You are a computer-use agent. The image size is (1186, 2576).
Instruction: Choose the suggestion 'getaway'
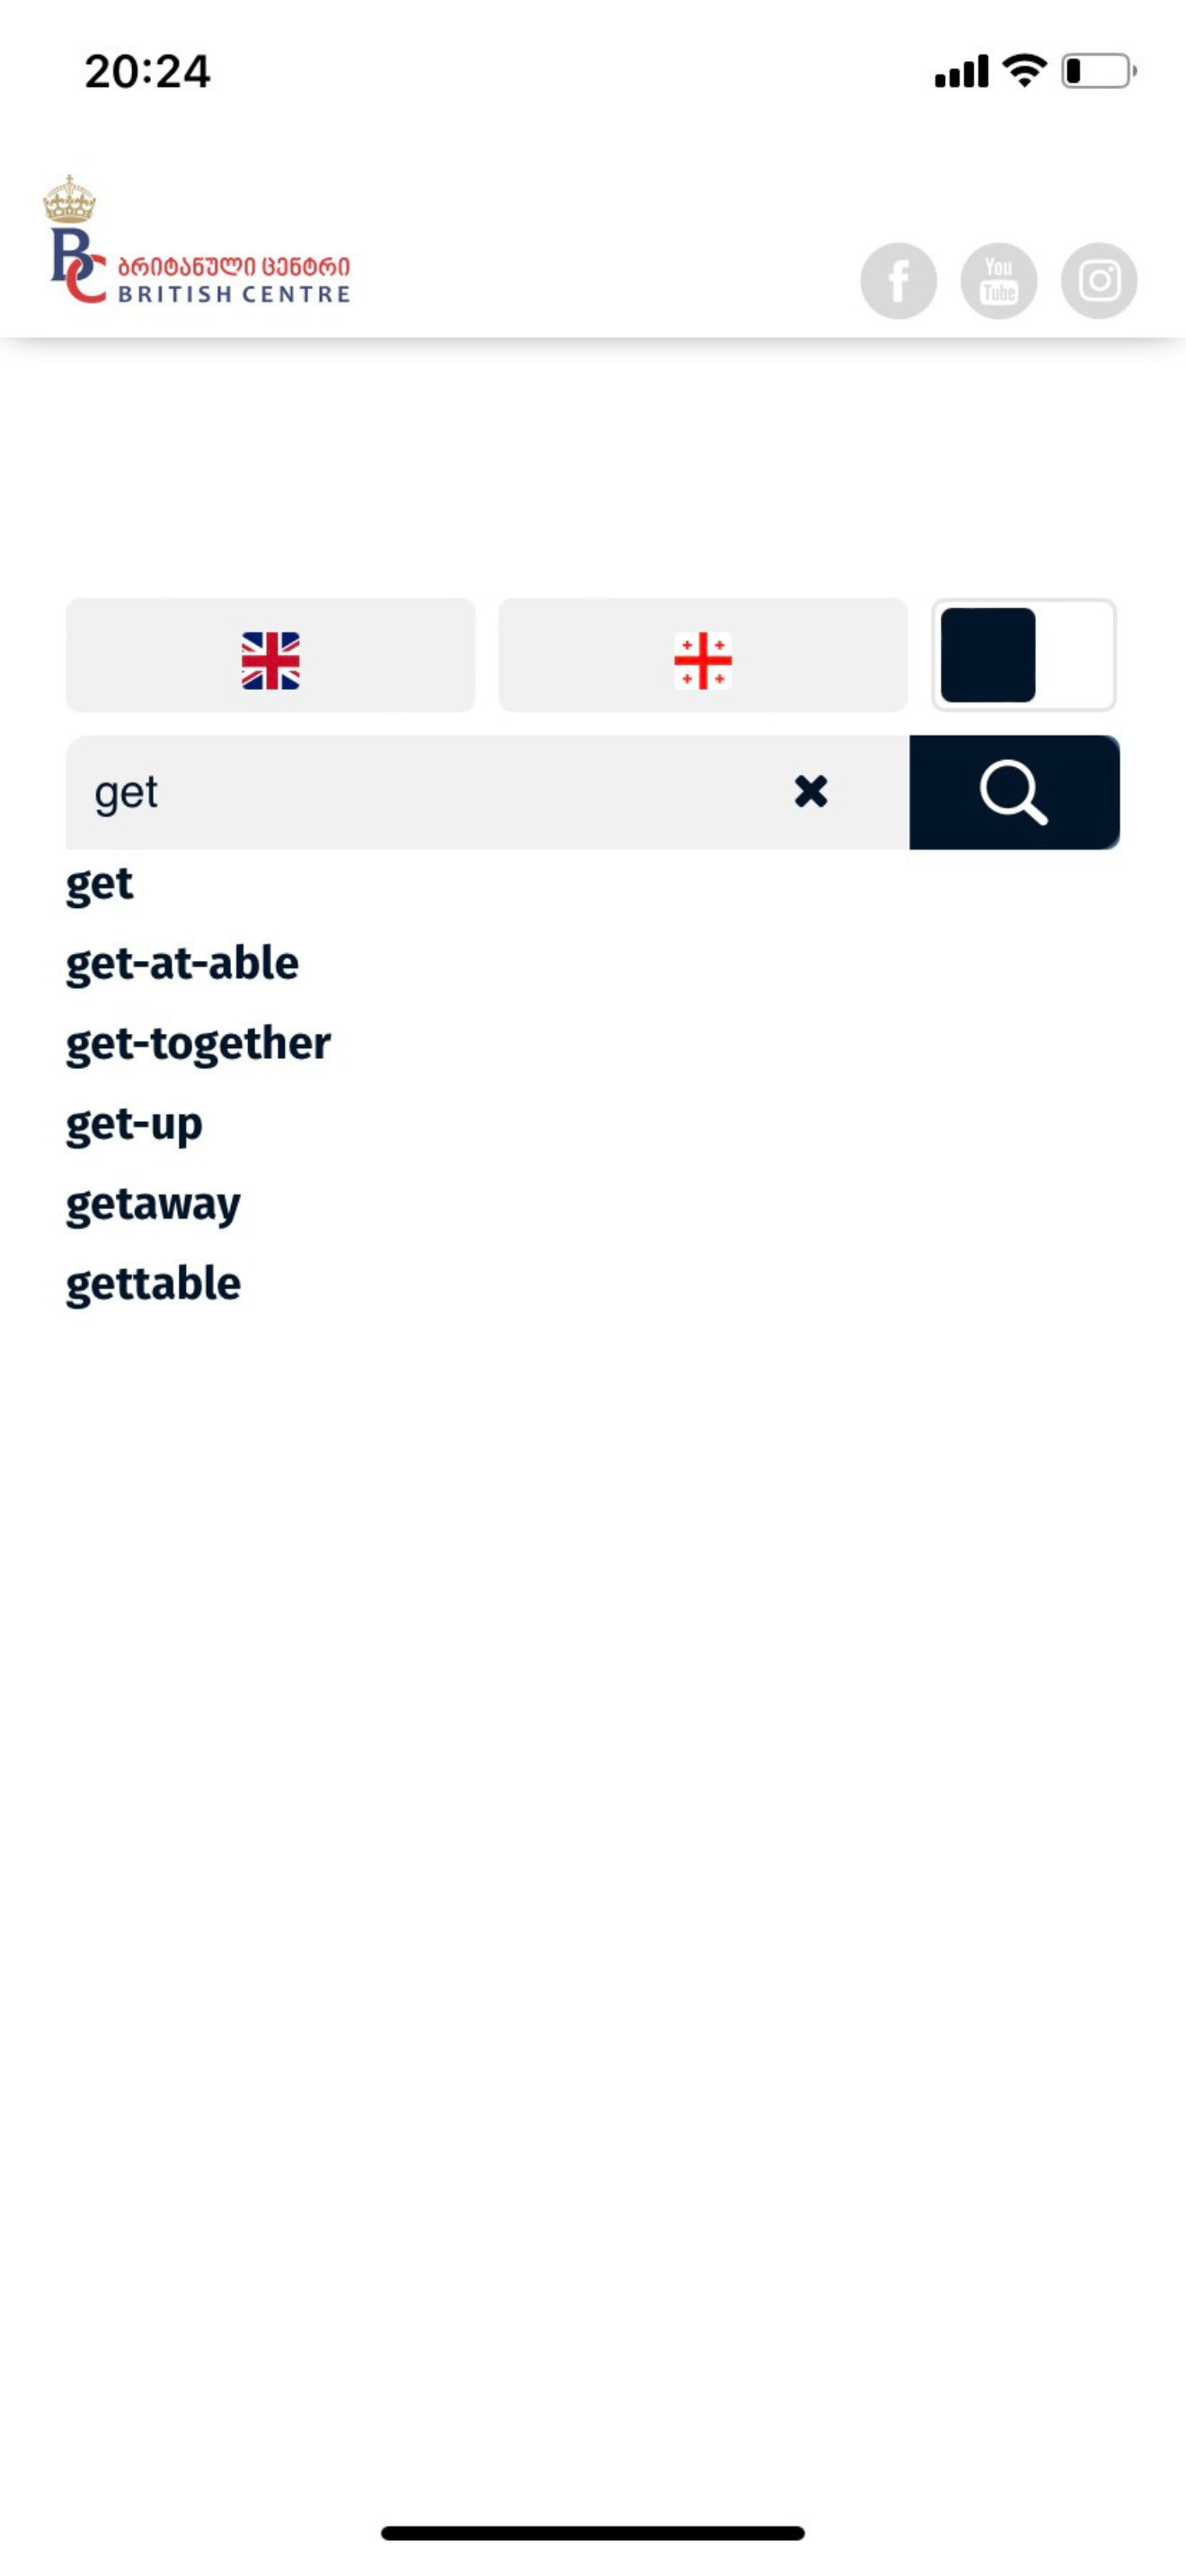[x=153, y=1205]
